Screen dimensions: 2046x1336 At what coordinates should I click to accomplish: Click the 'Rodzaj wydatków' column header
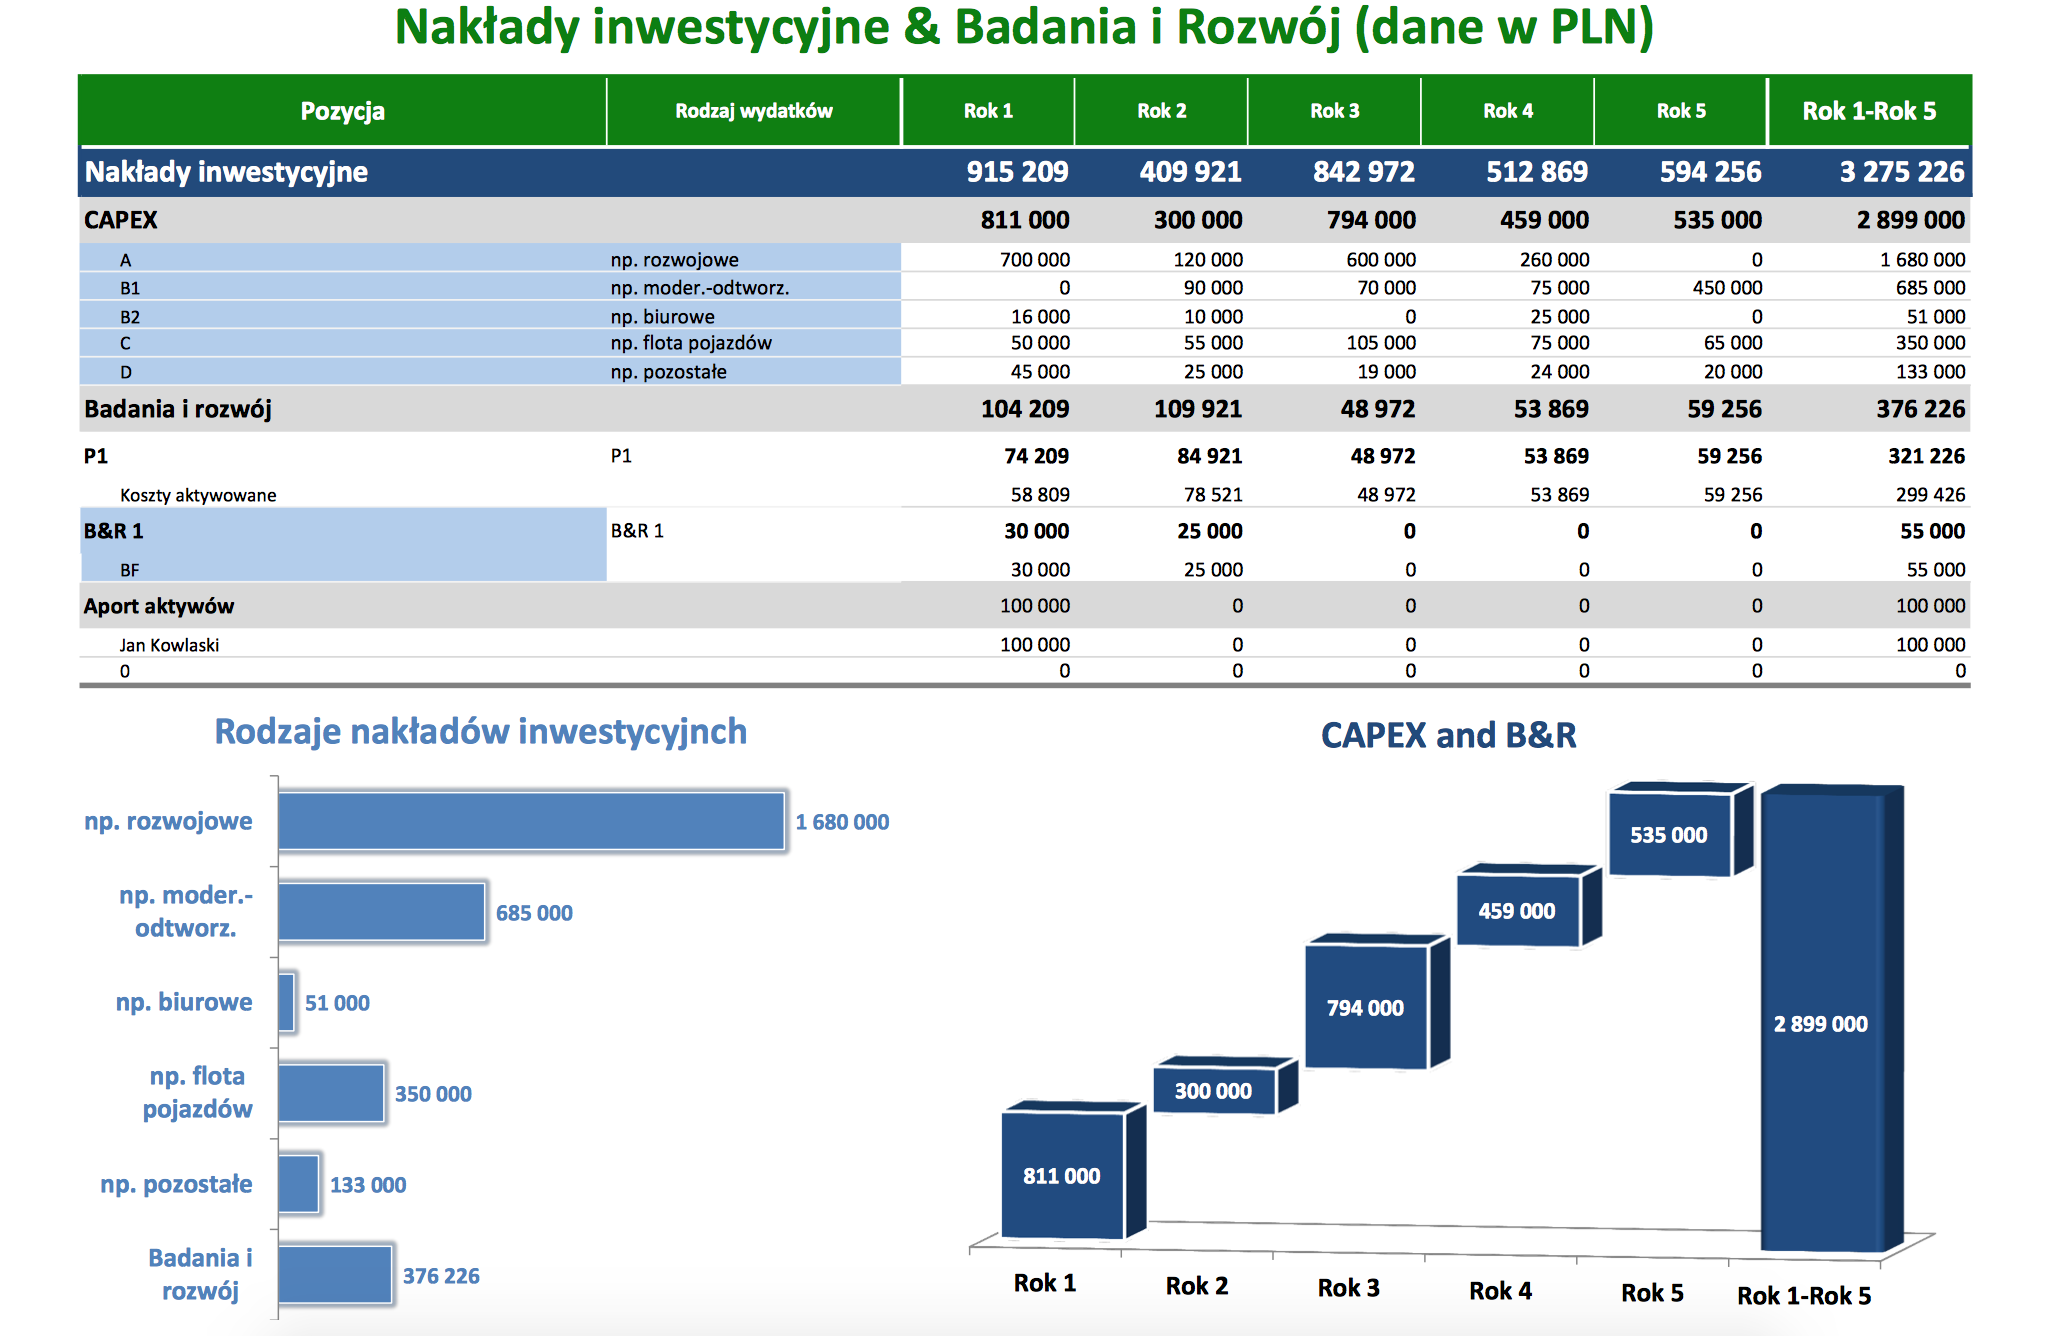[x=754, y=111]
